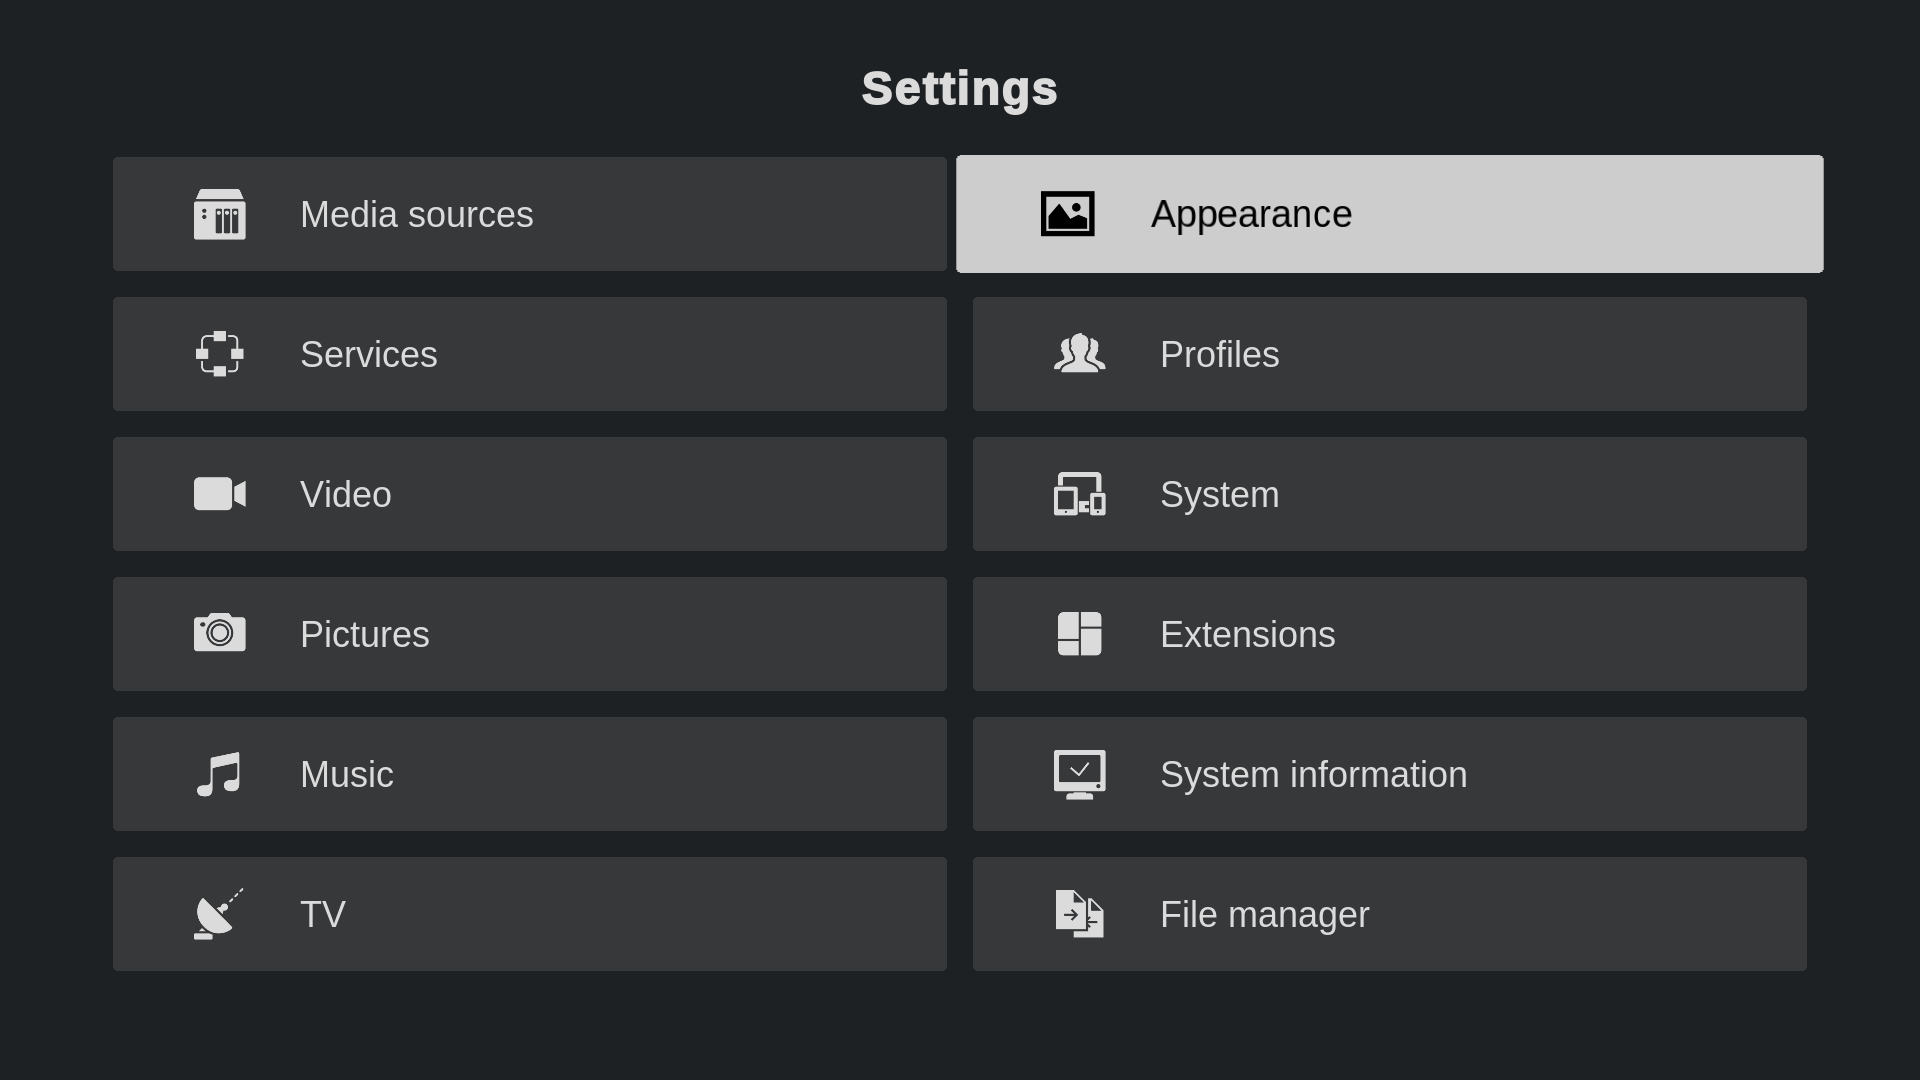
Task: Click the Media sources storage icon
Action: point(219,214)
